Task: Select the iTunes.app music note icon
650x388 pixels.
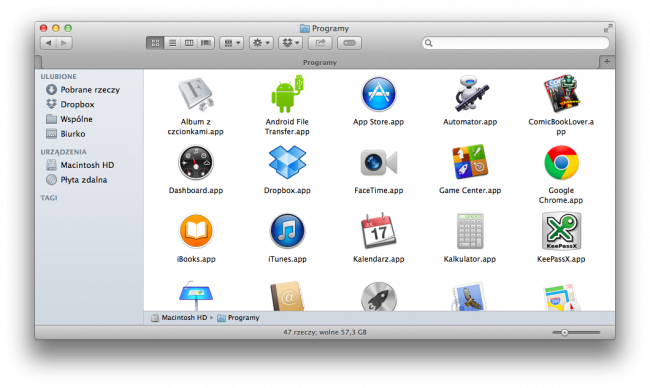Action: 287,231
